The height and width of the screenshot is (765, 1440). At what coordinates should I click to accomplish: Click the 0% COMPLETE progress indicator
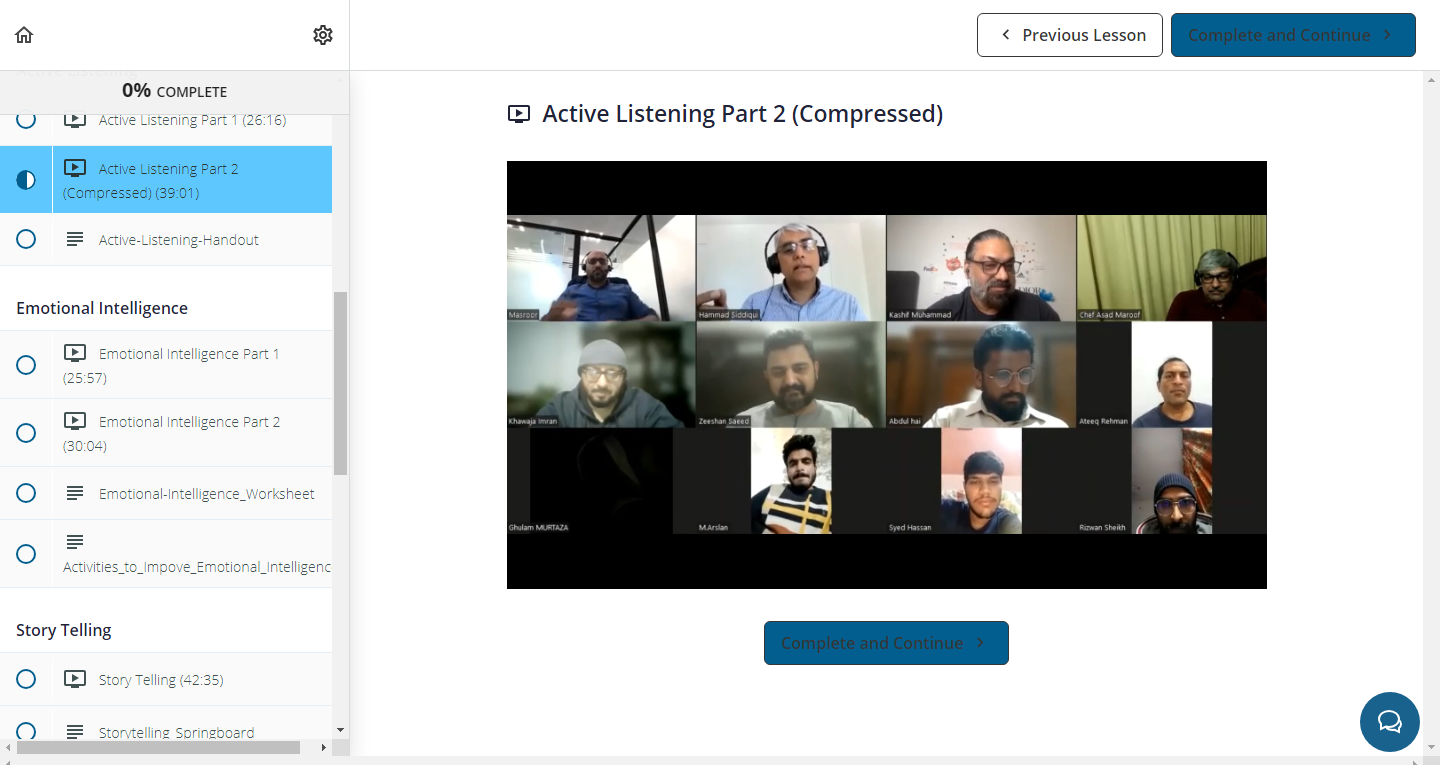click(x=174, y=91)
